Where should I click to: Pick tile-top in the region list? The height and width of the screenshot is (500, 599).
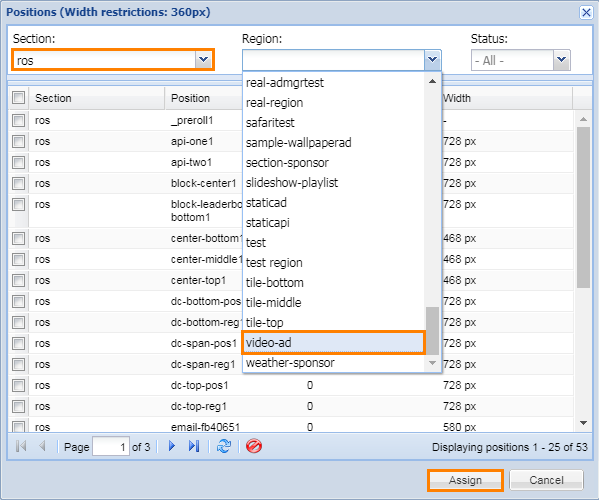pyautogui.click(x=334, y=323)
